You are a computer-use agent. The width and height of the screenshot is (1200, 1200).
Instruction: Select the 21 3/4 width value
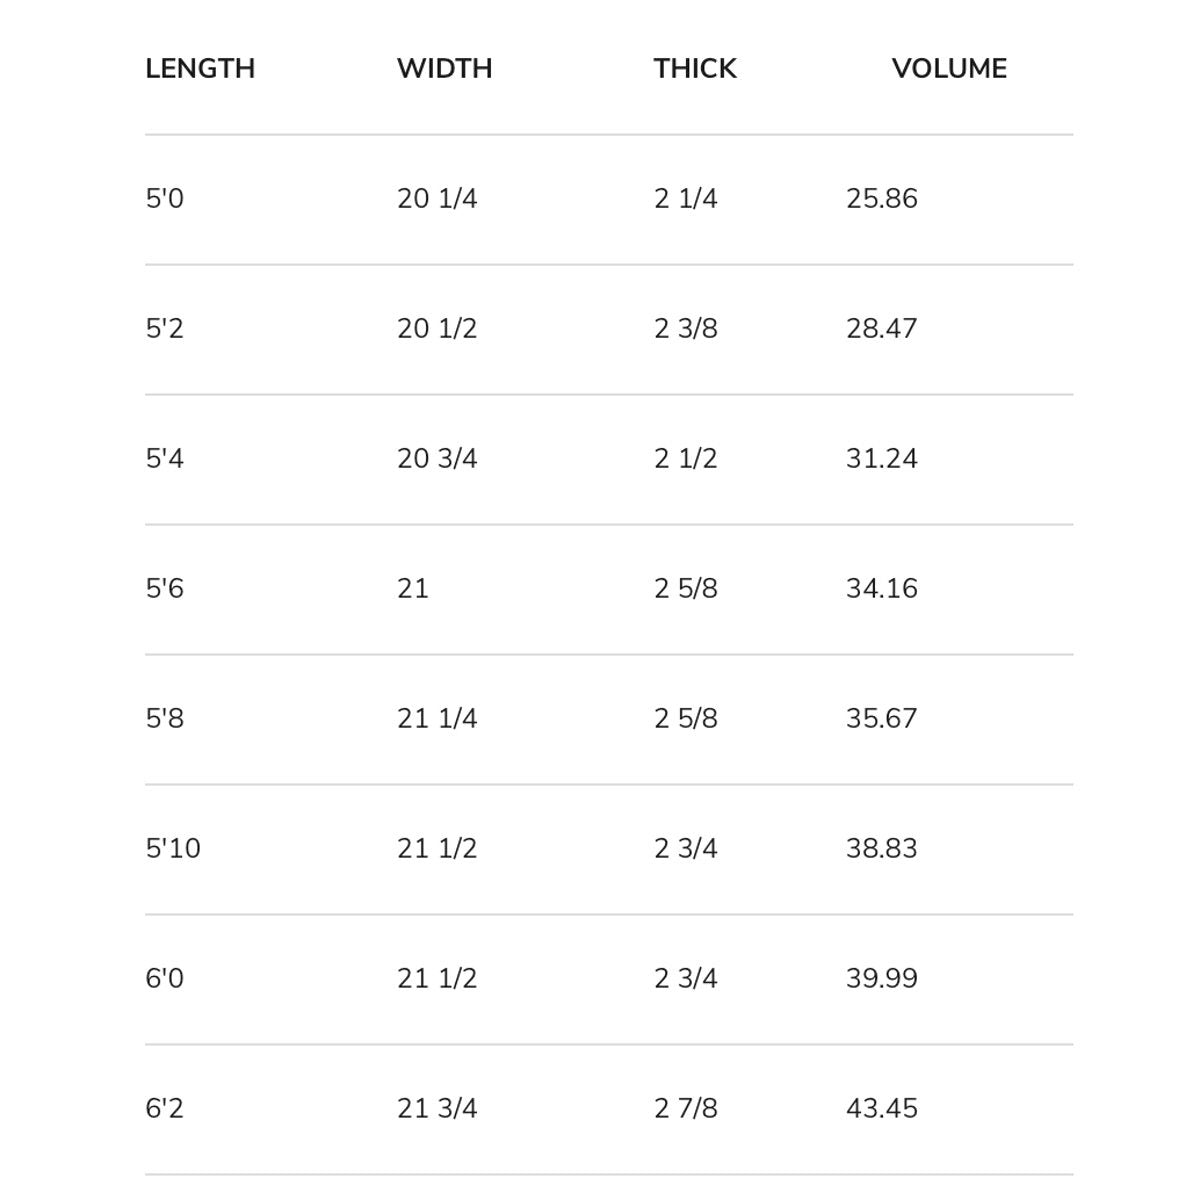437,1108
